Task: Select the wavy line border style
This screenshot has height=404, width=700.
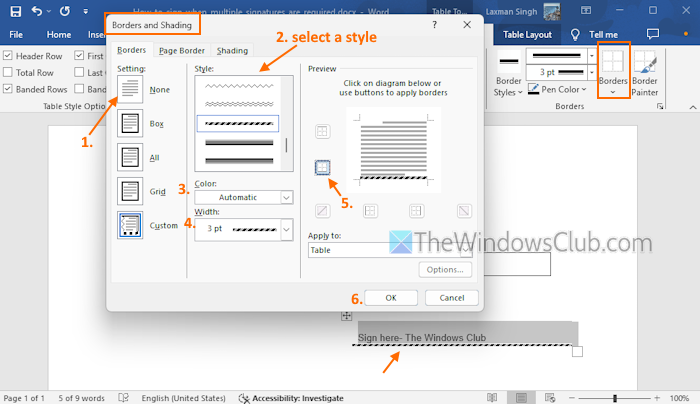Action: tap(239, 86)
